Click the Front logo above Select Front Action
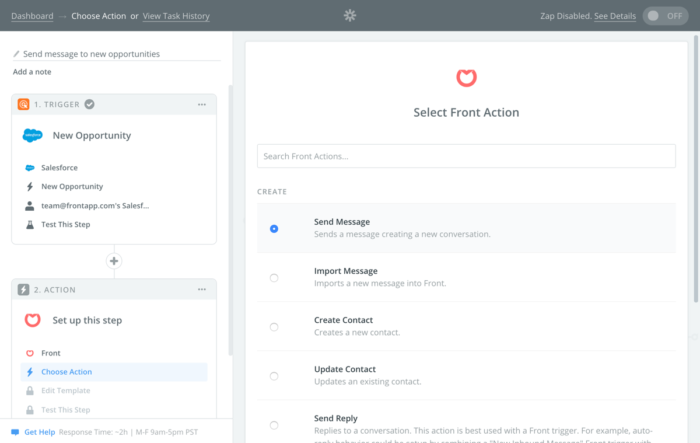 pyautogui.click(x=466, y=78)
